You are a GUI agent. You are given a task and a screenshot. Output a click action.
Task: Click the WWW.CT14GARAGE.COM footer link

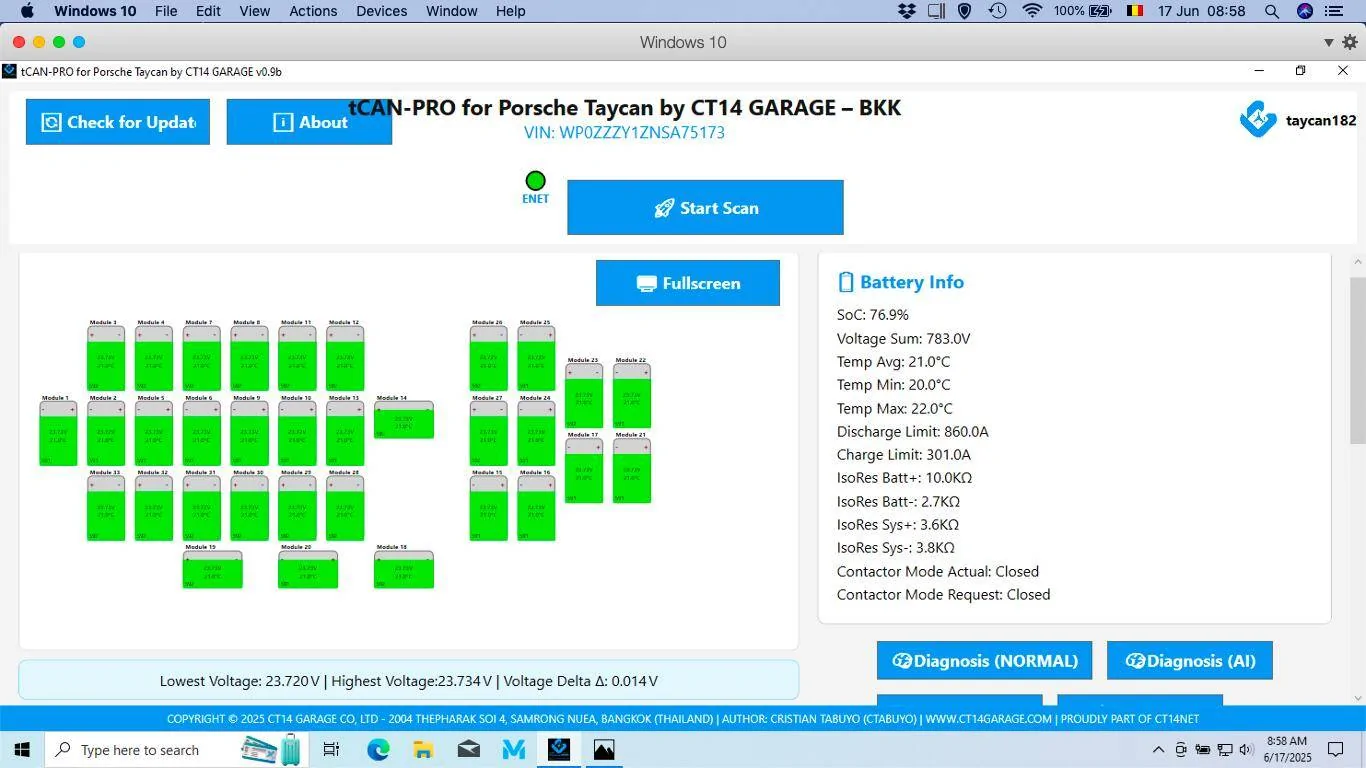click(988, 719)
